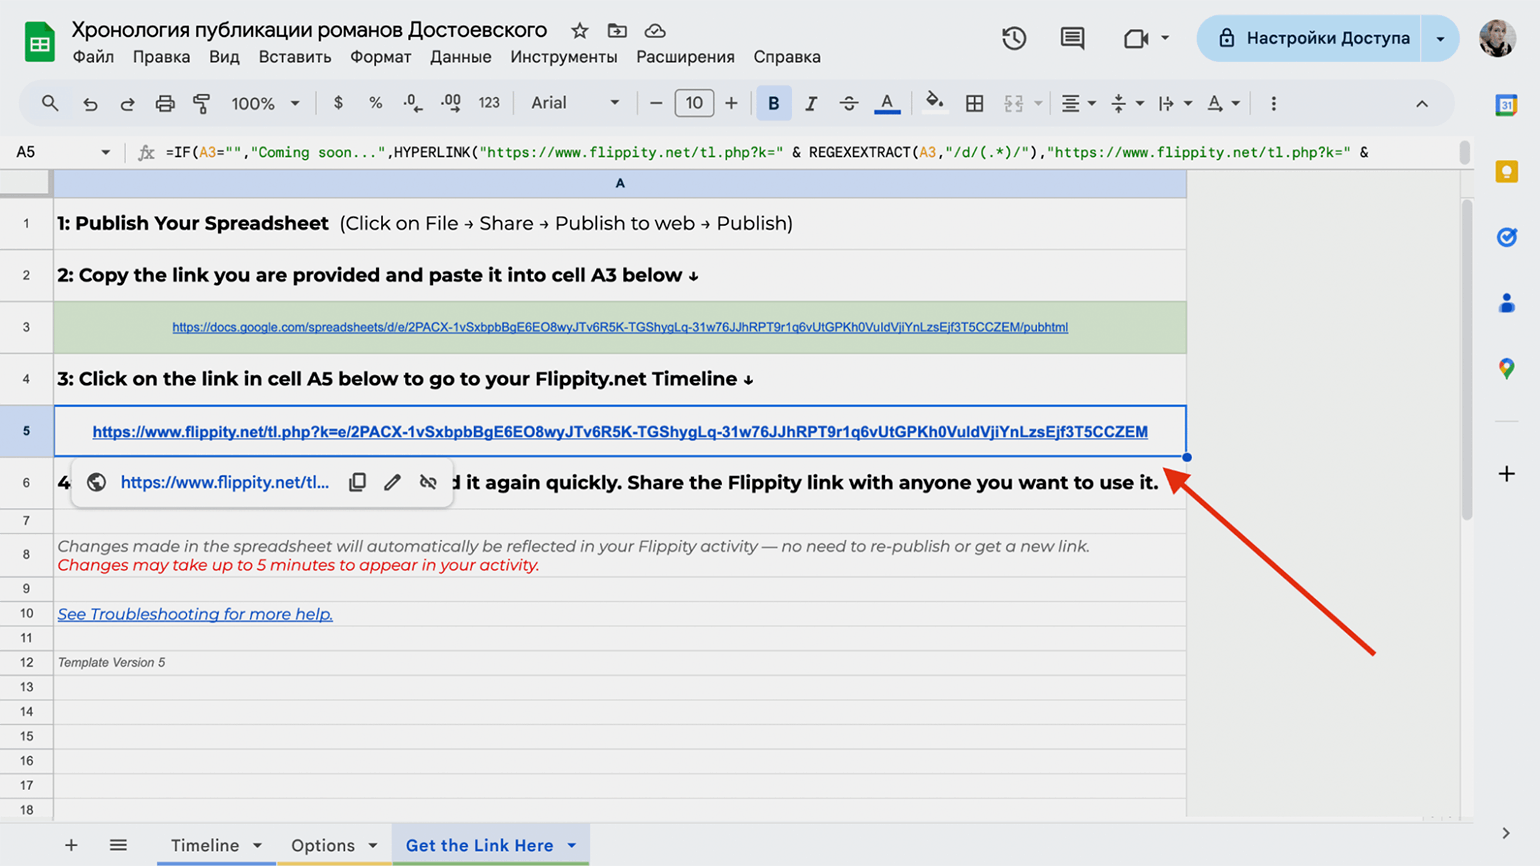1540x866 pixels.
Task: Increase decimal places
Action: (x=451, y=103)
